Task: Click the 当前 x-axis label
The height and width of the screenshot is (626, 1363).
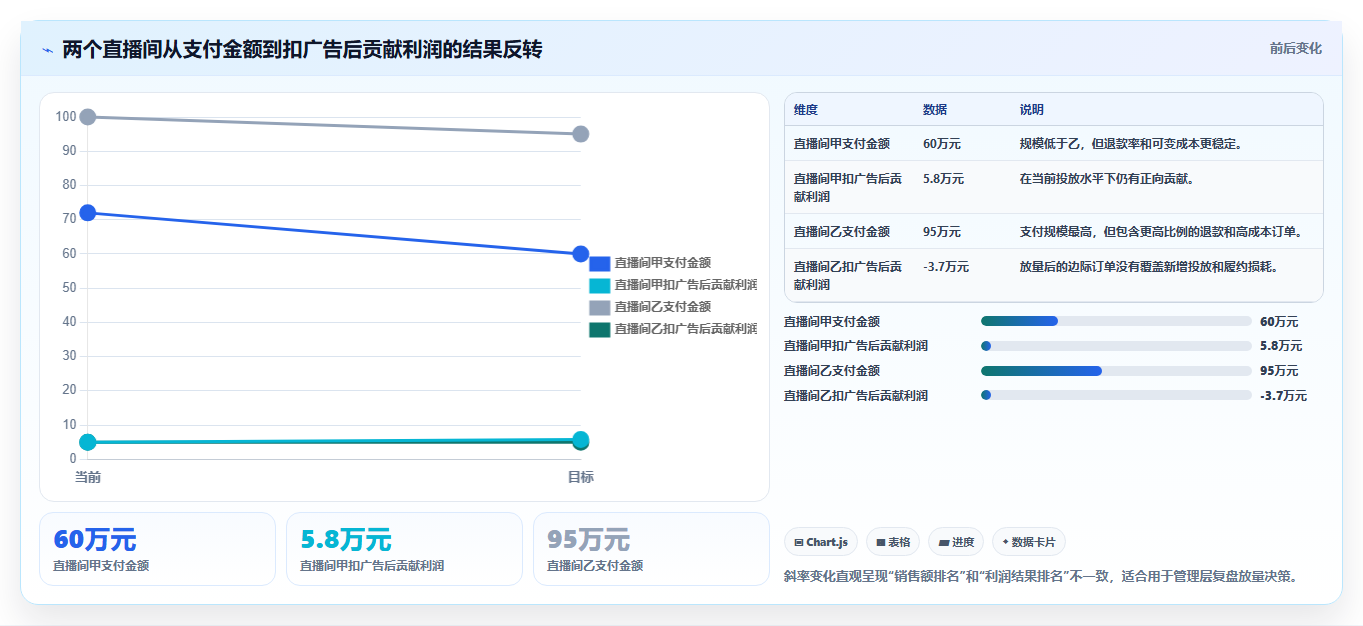Action: click(88, 477)
